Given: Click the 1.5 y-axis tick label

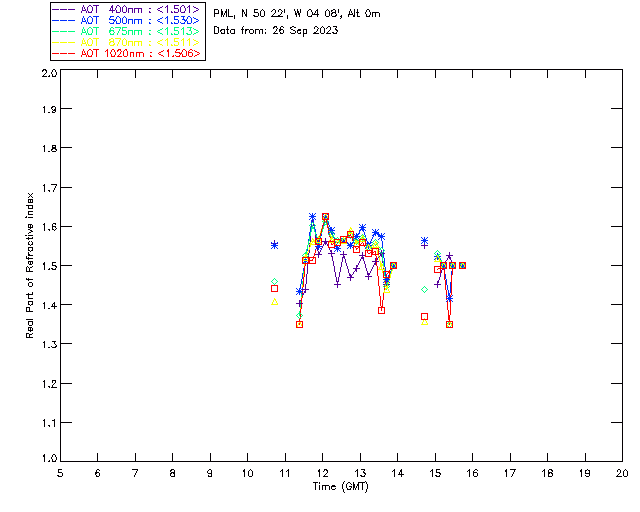Looking at the screenshot, I should coord(49,266).
